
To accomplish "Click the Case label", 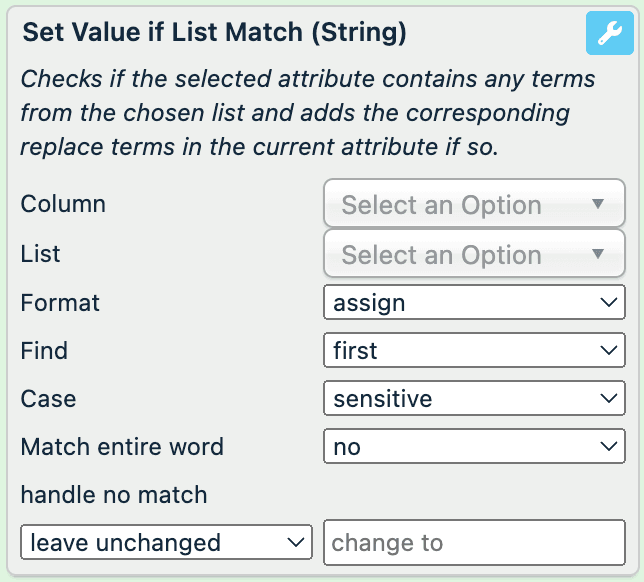I will (48, 399).
